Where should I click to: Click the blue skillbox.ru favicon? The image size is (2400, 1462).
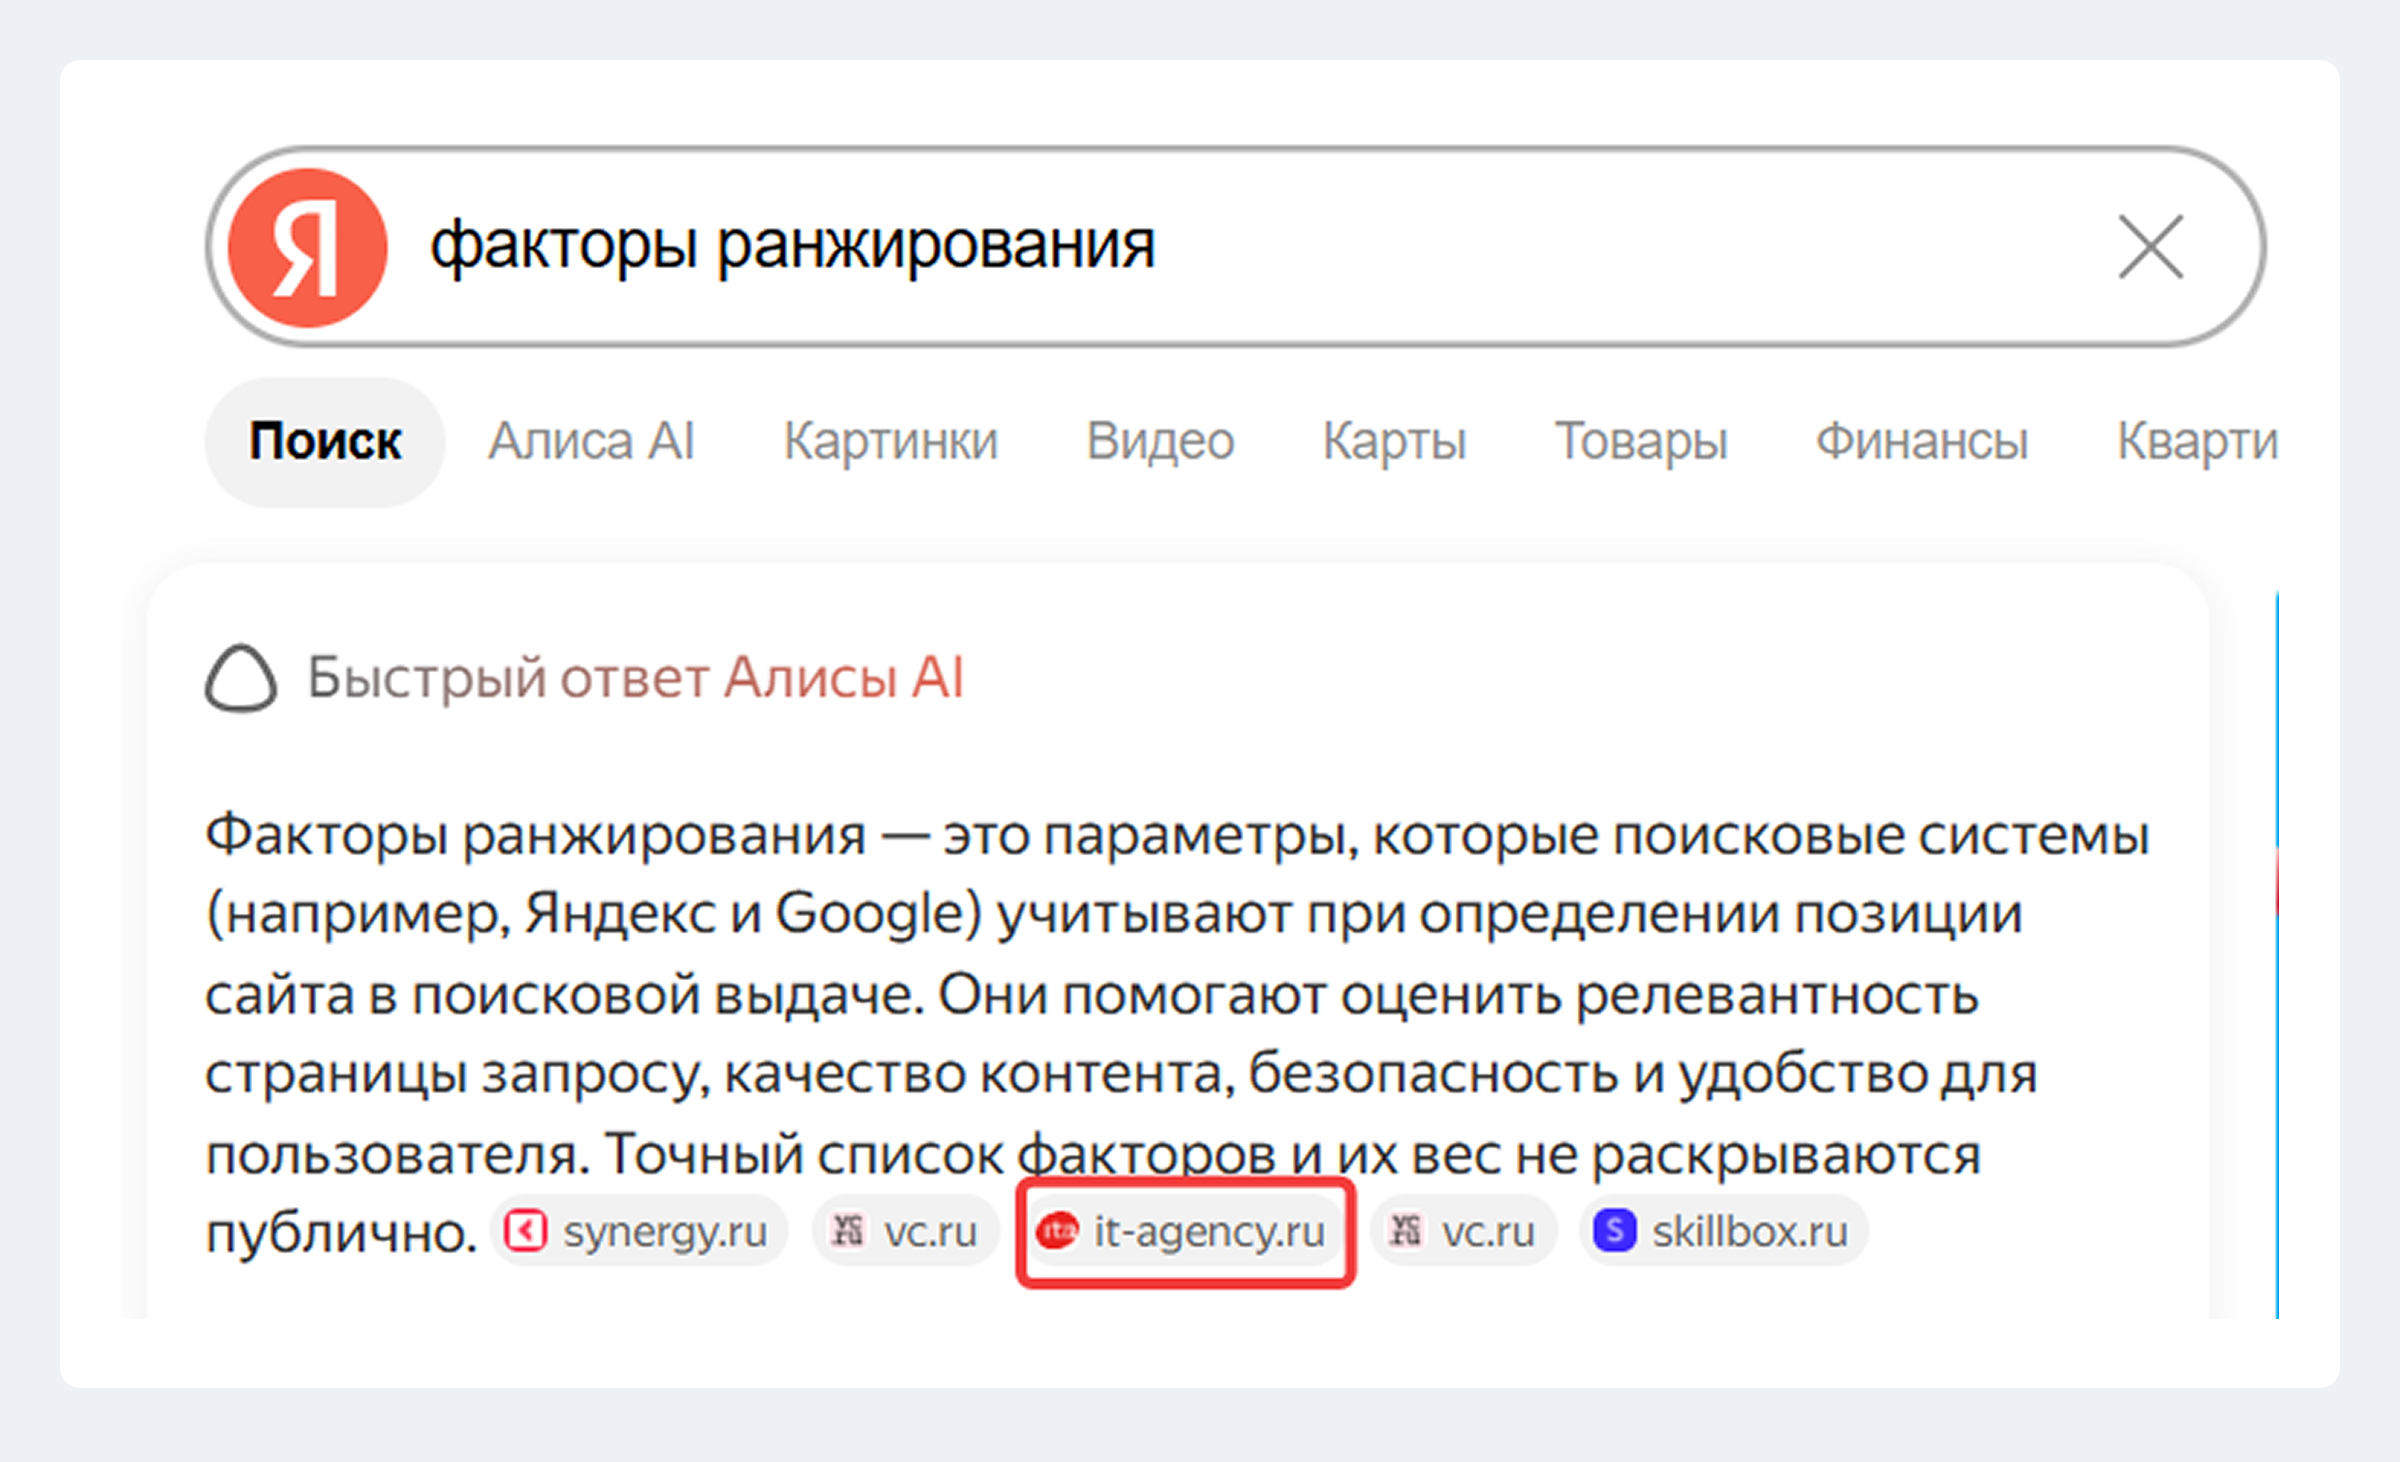coord(1615,1231)
